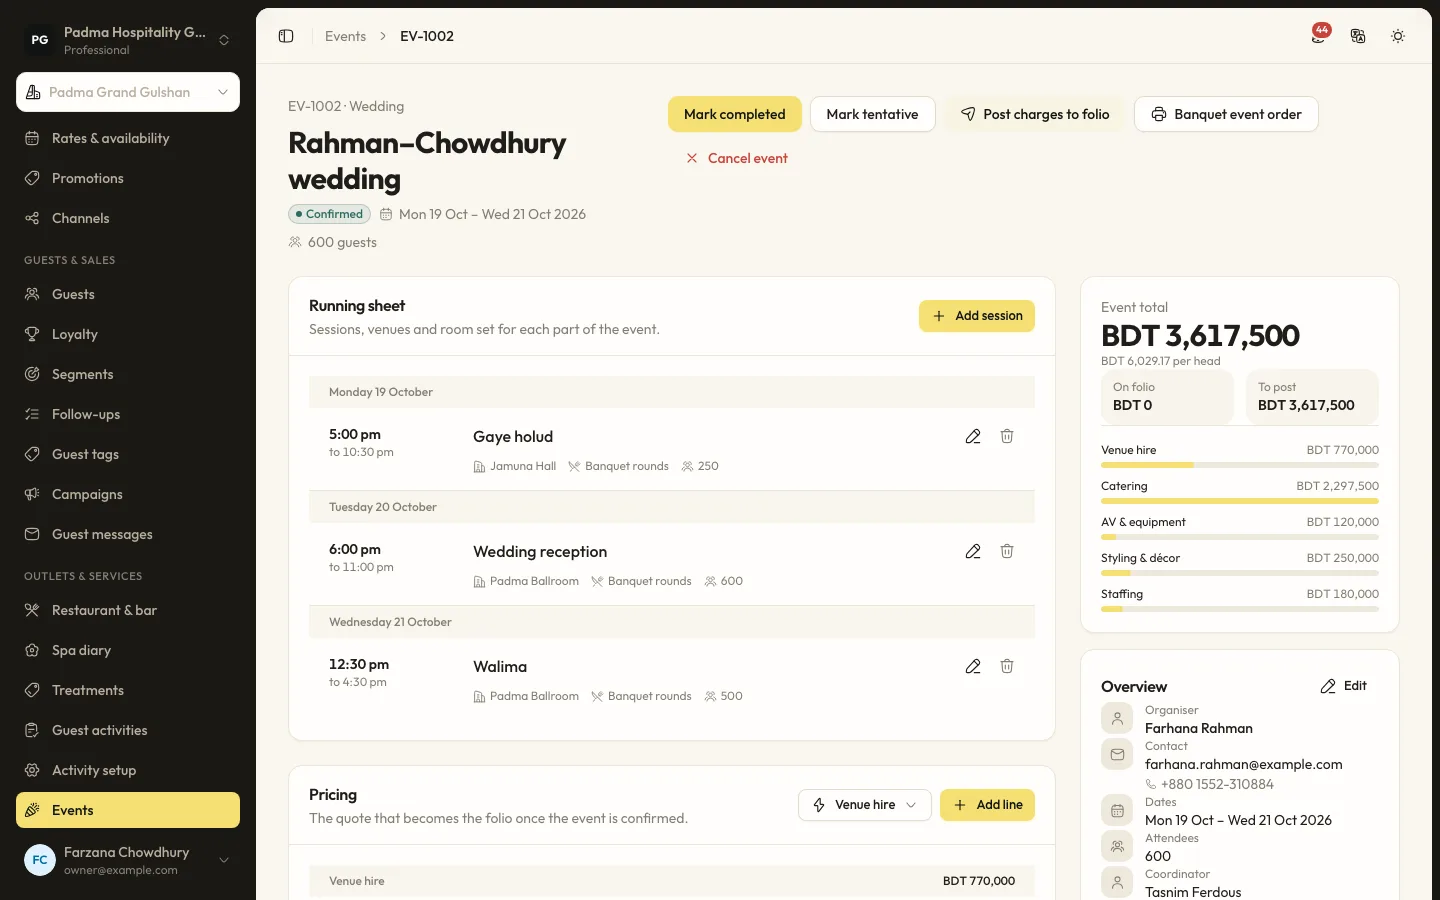This screenshot has height=900, width=1440.
Task: Click coordinator name Tasnim Ferdous
Action: pos(1193,892)
